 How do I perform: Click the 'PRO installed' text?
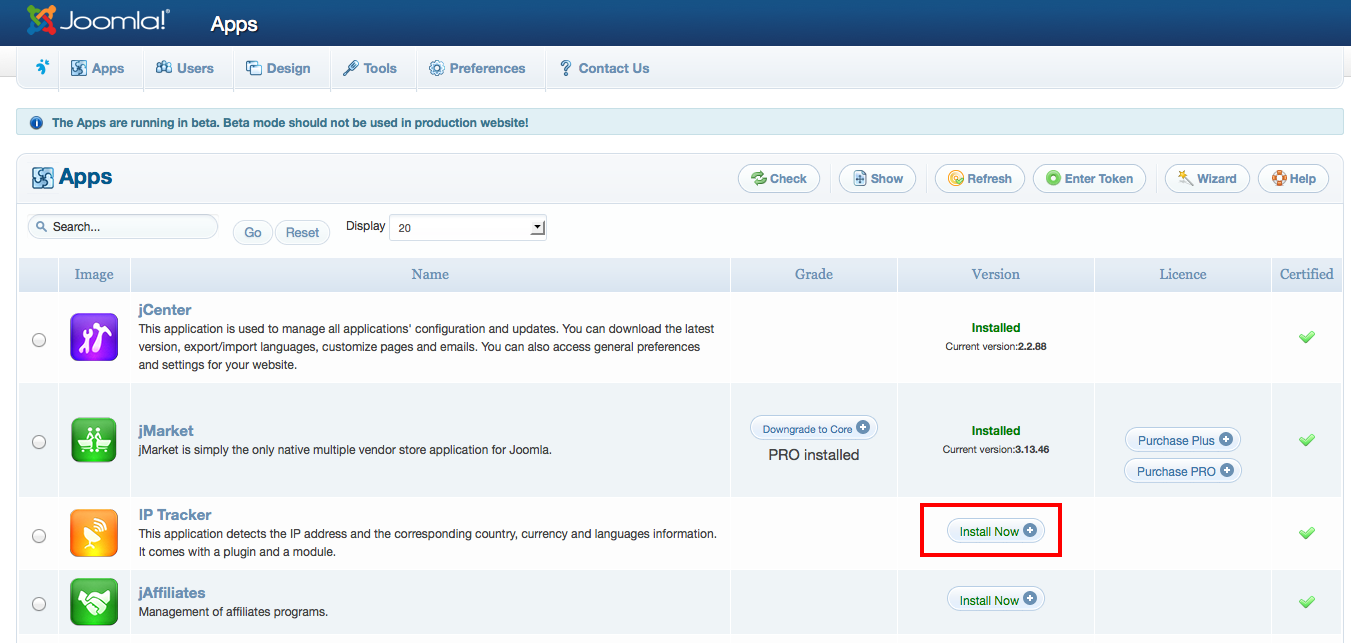coord(814,455)
